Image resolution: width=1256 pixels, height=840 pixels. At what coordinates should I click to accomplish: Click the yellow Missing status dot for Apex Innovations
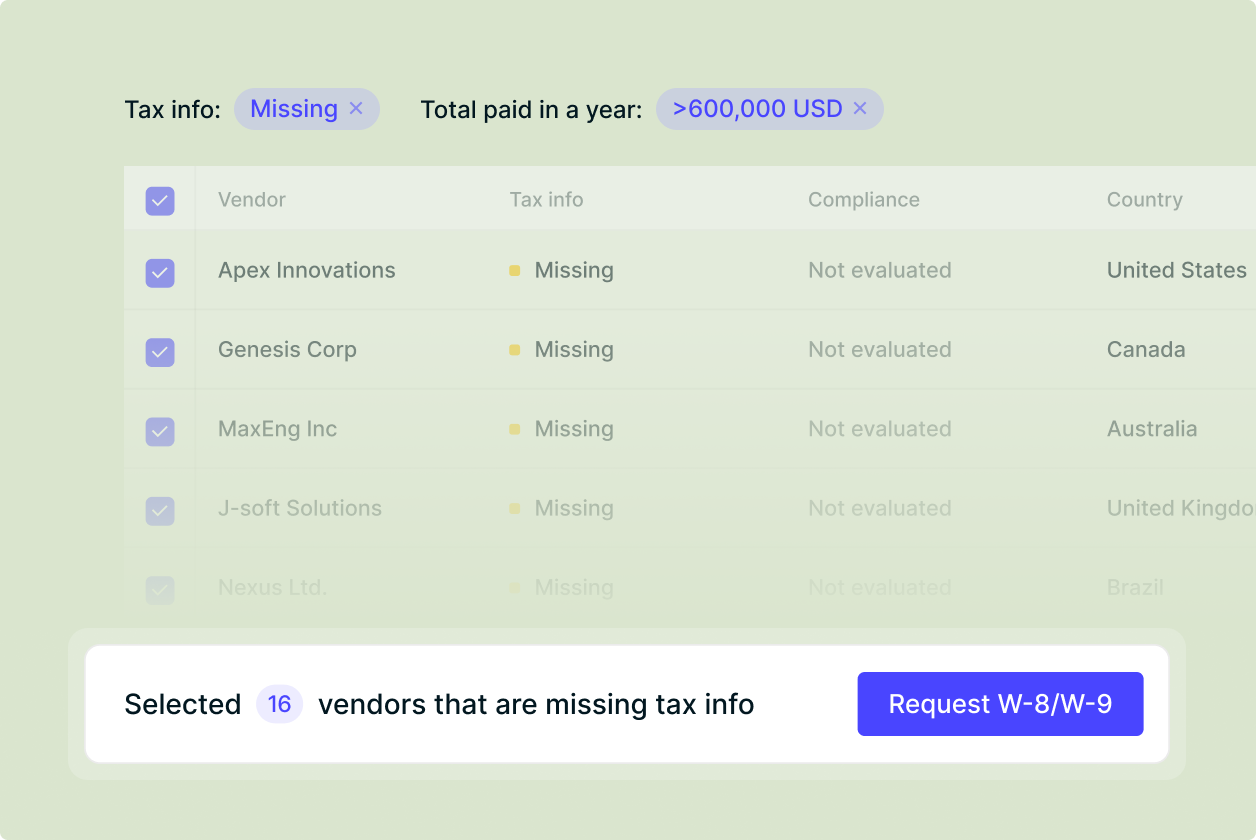coord(516,270)
